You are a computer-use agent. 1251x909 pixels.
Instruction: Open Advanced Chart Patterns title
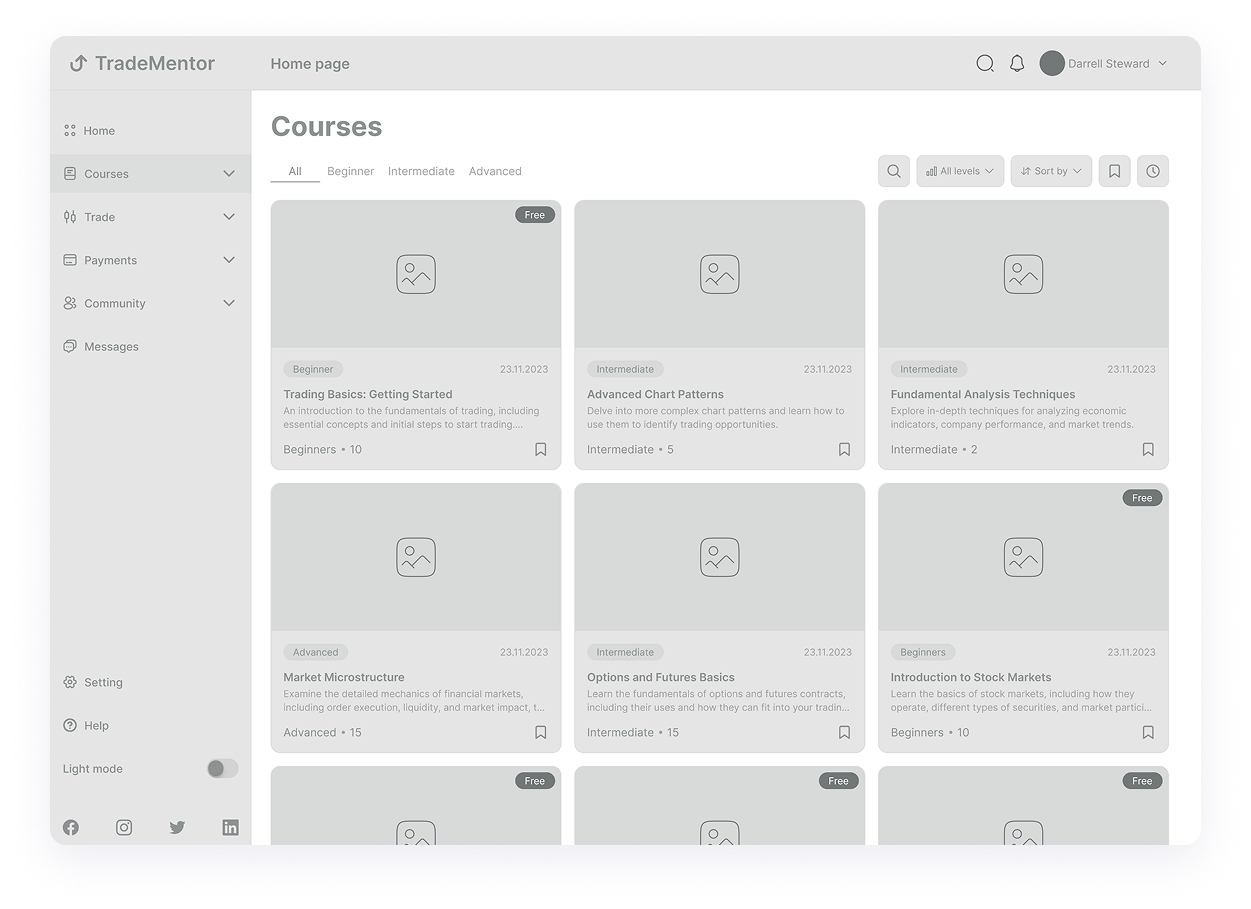click(655, 394)
